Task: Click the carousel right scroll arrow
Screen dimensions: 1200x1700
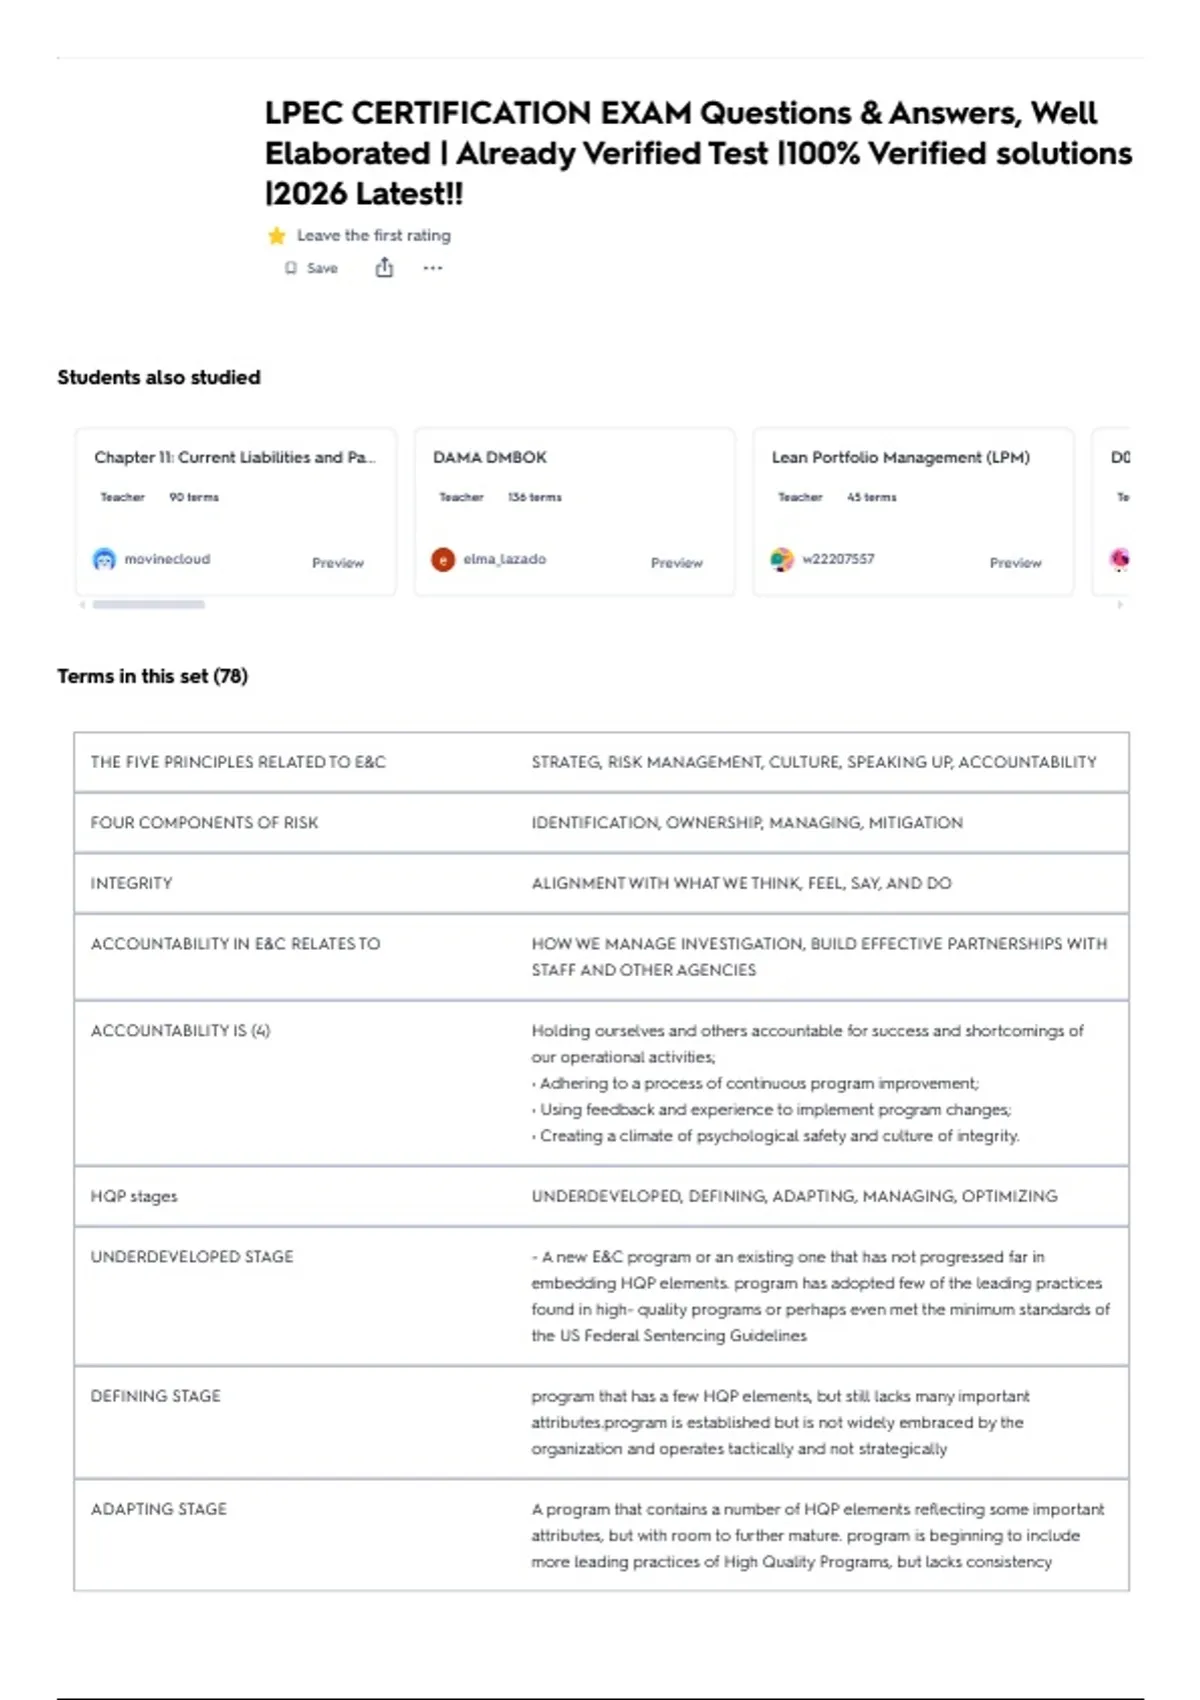Action: click(1120, 604)
